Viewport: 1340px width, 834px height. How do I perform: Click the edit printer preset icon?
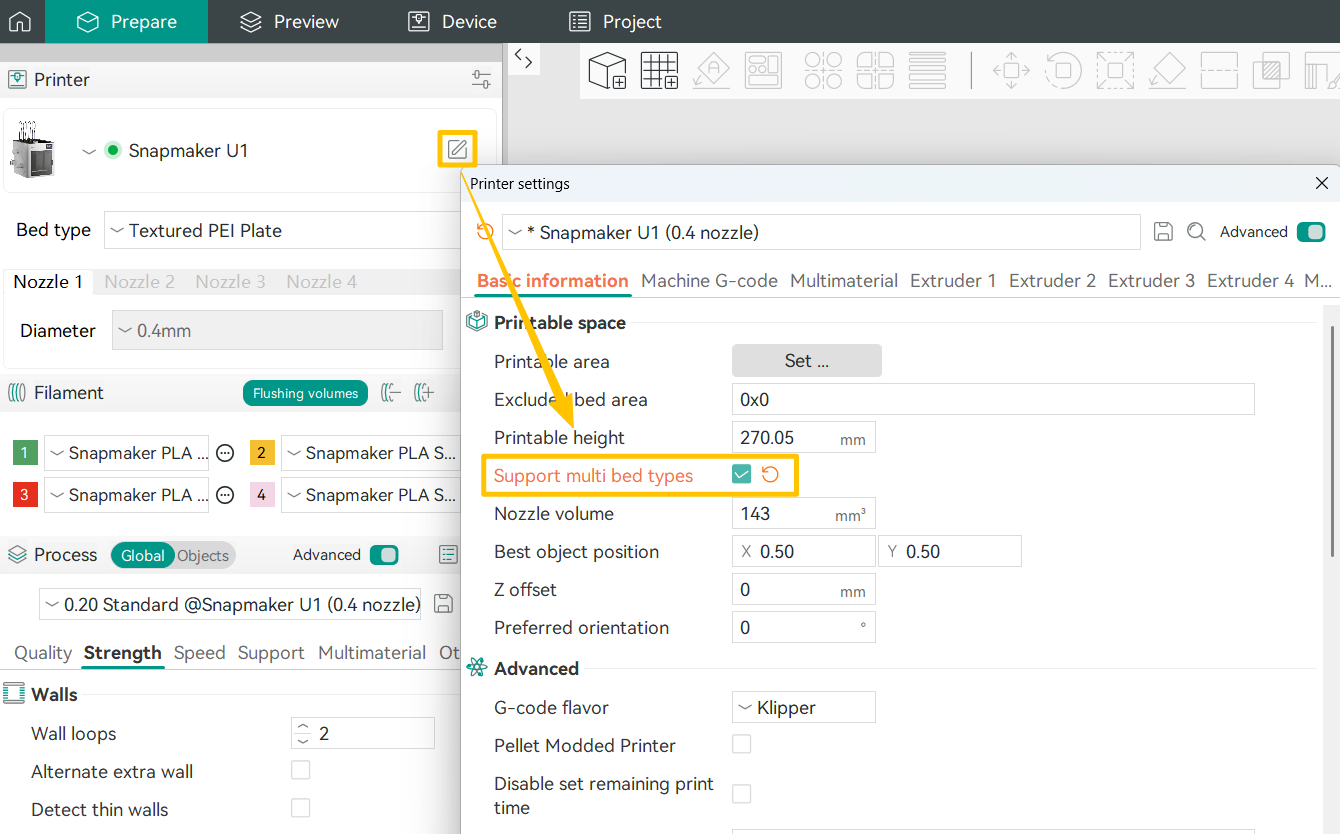[x=457, y=150]
